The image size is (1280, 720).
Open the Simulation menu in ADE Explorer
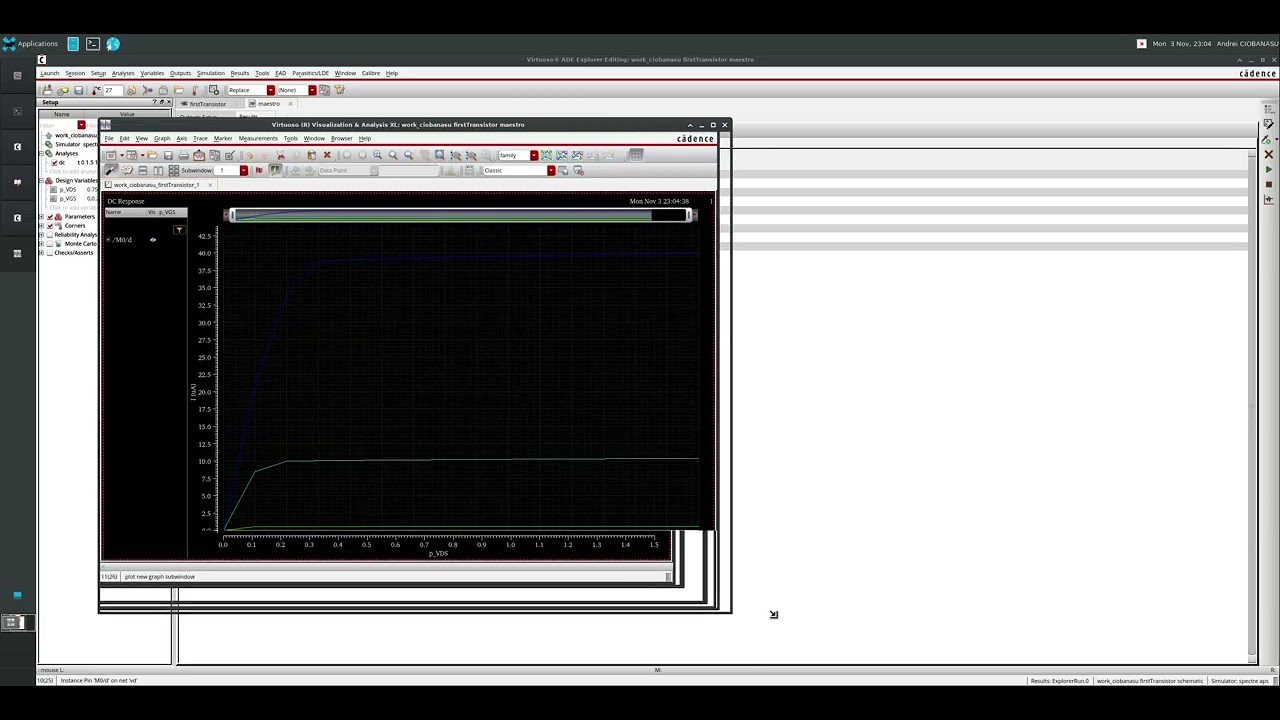[x=211, y=73]
